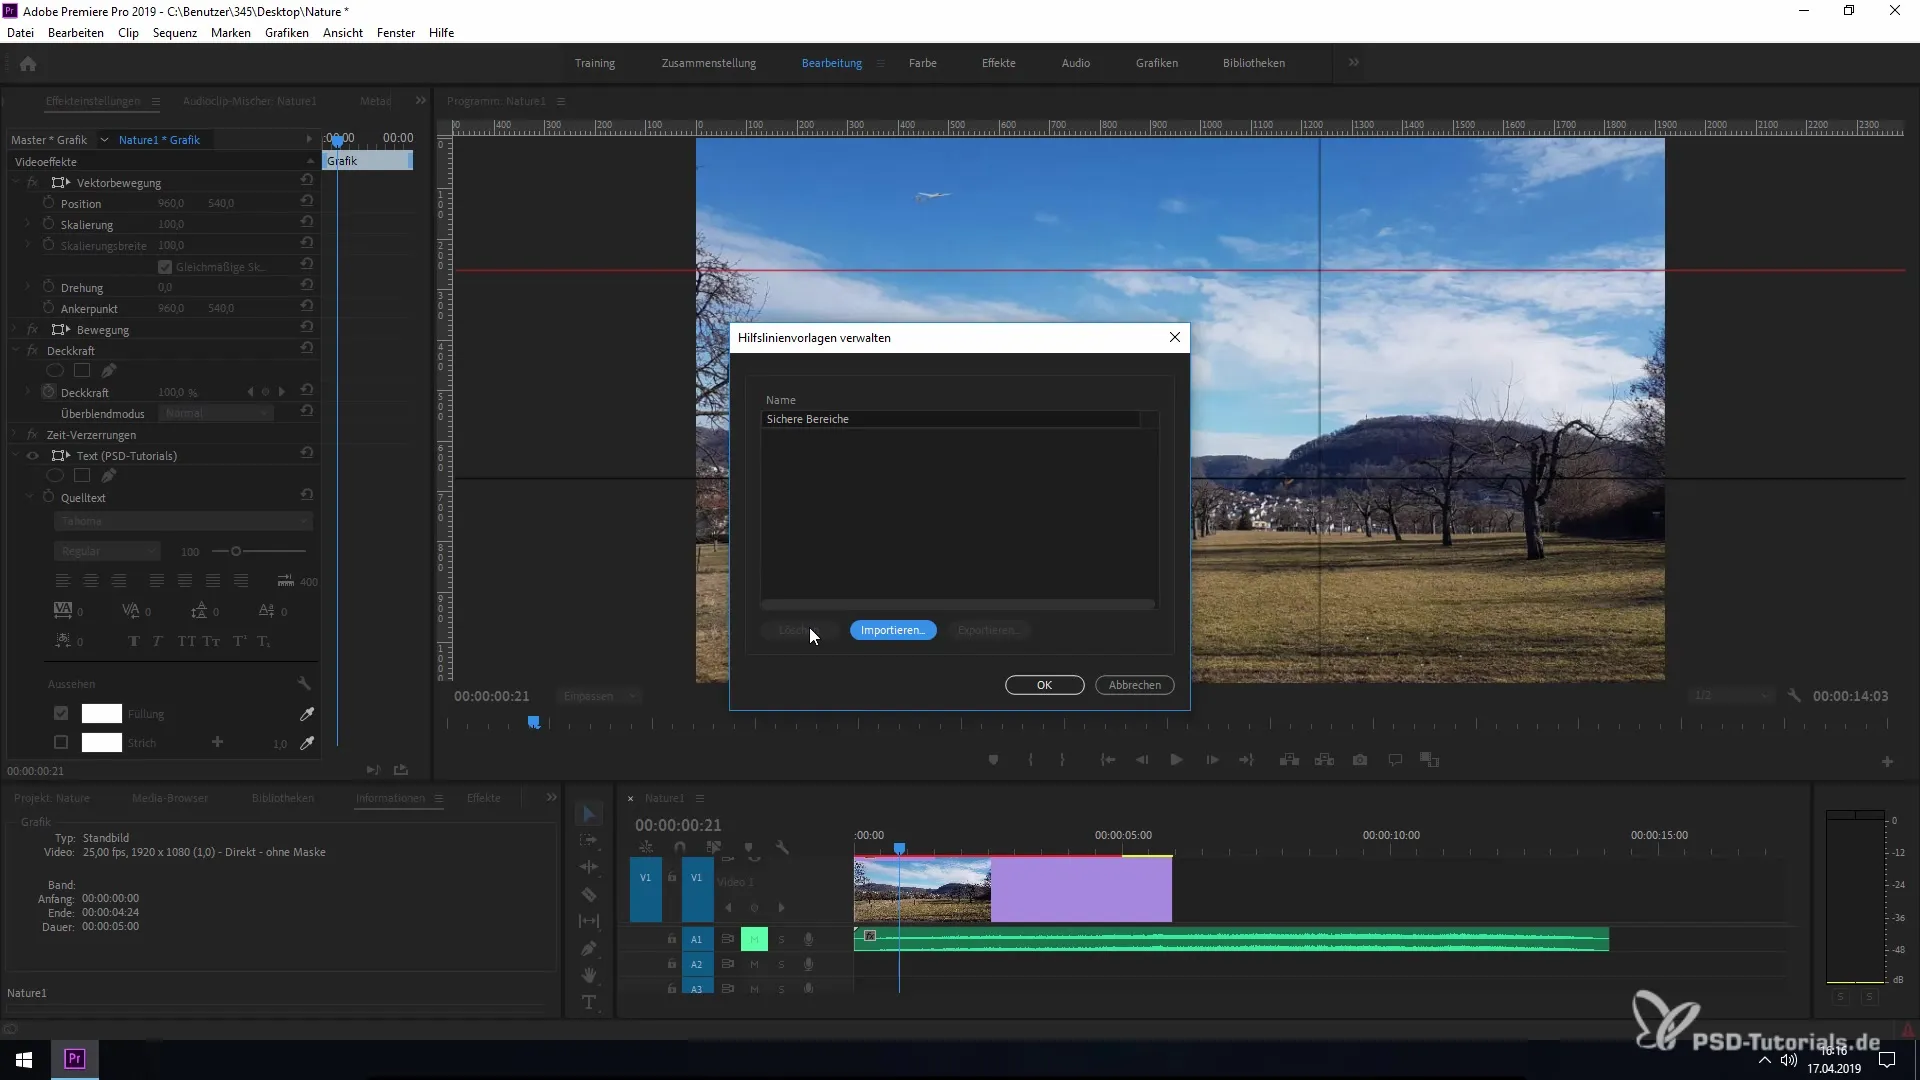Click the Mark Out brace icon
The height and width of the screenshot is (1080, 1920).
click(x=1062, y=760)
